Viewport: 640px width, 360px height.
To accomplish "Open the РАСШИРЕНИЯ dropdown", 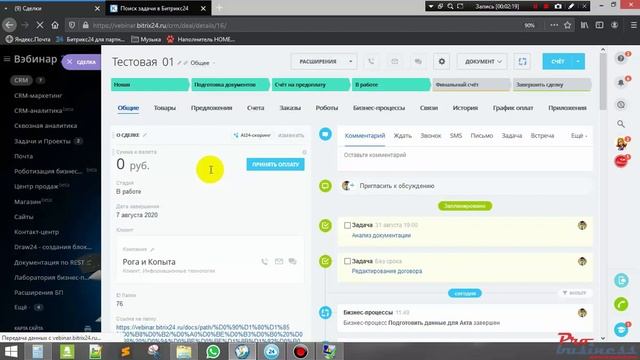I will pos(323,62).
